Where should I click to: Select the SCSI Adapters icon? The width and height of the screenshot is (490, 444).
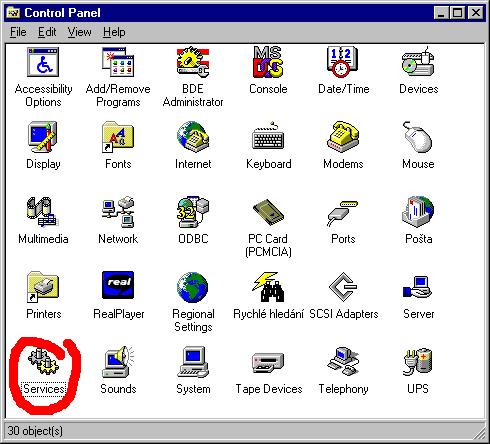[343, 287]
